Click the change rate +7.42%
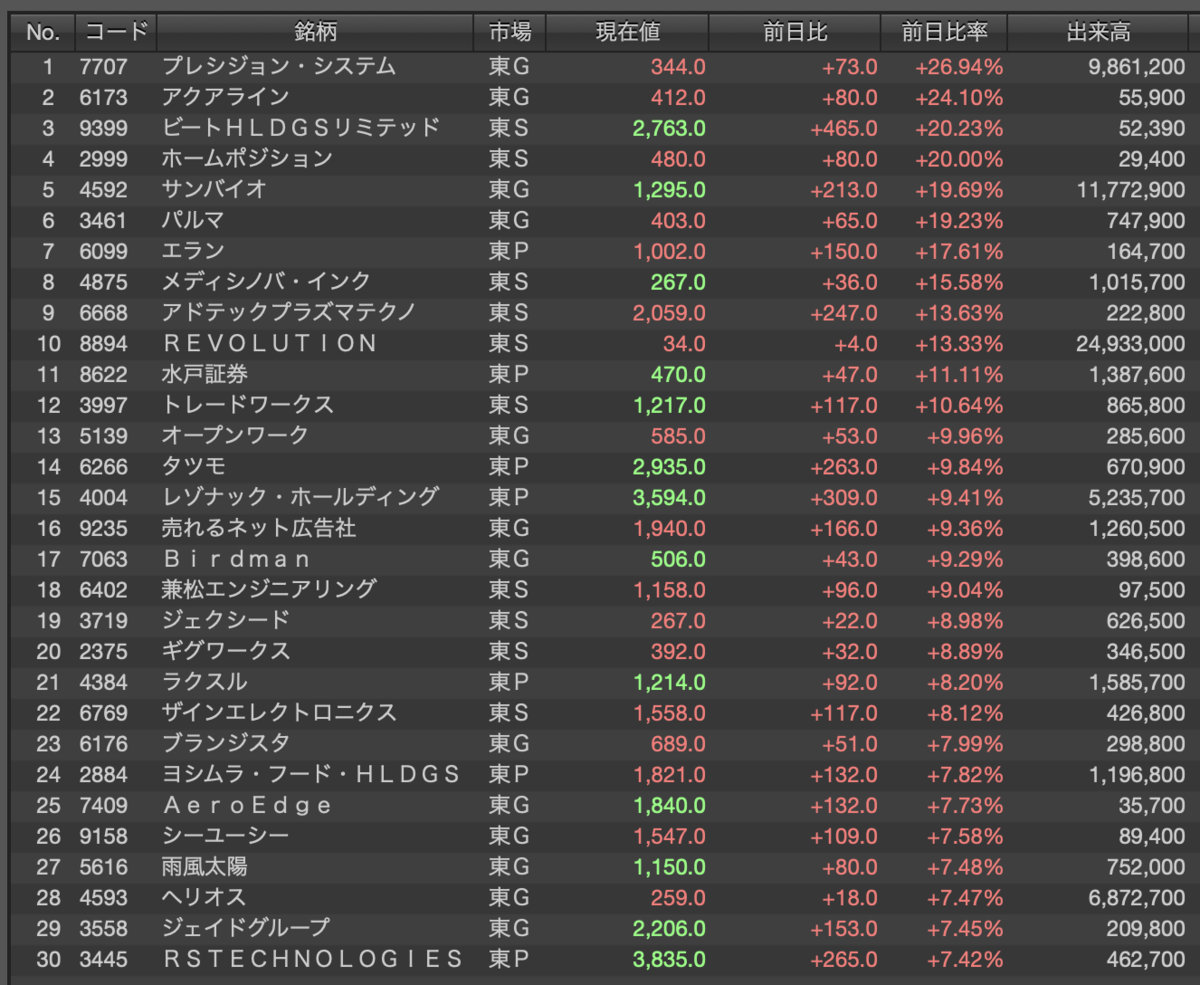This screenshot has height=985, width=1200. pyautogui.click(x=964, y=960)
